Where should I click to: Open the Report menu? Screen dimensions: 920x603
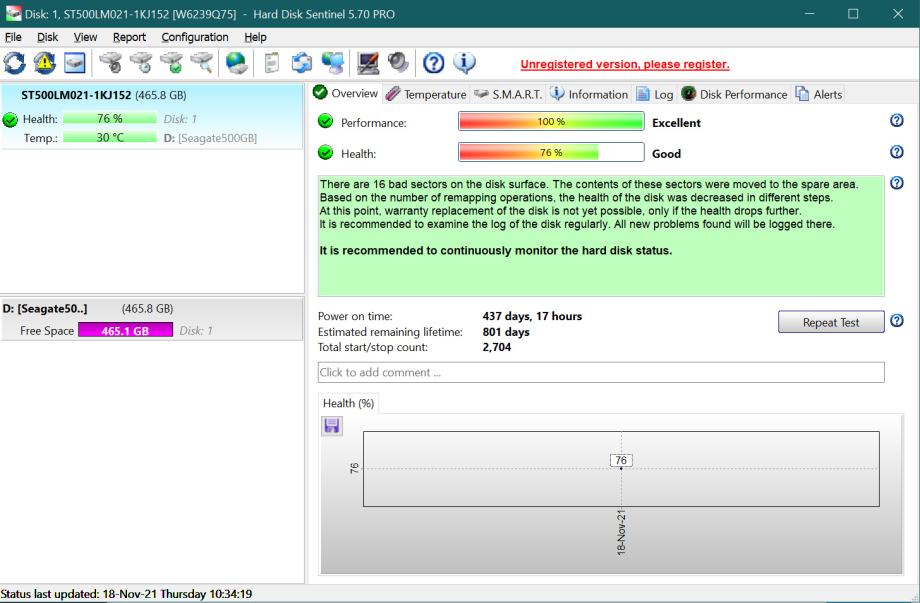[129, 37]
